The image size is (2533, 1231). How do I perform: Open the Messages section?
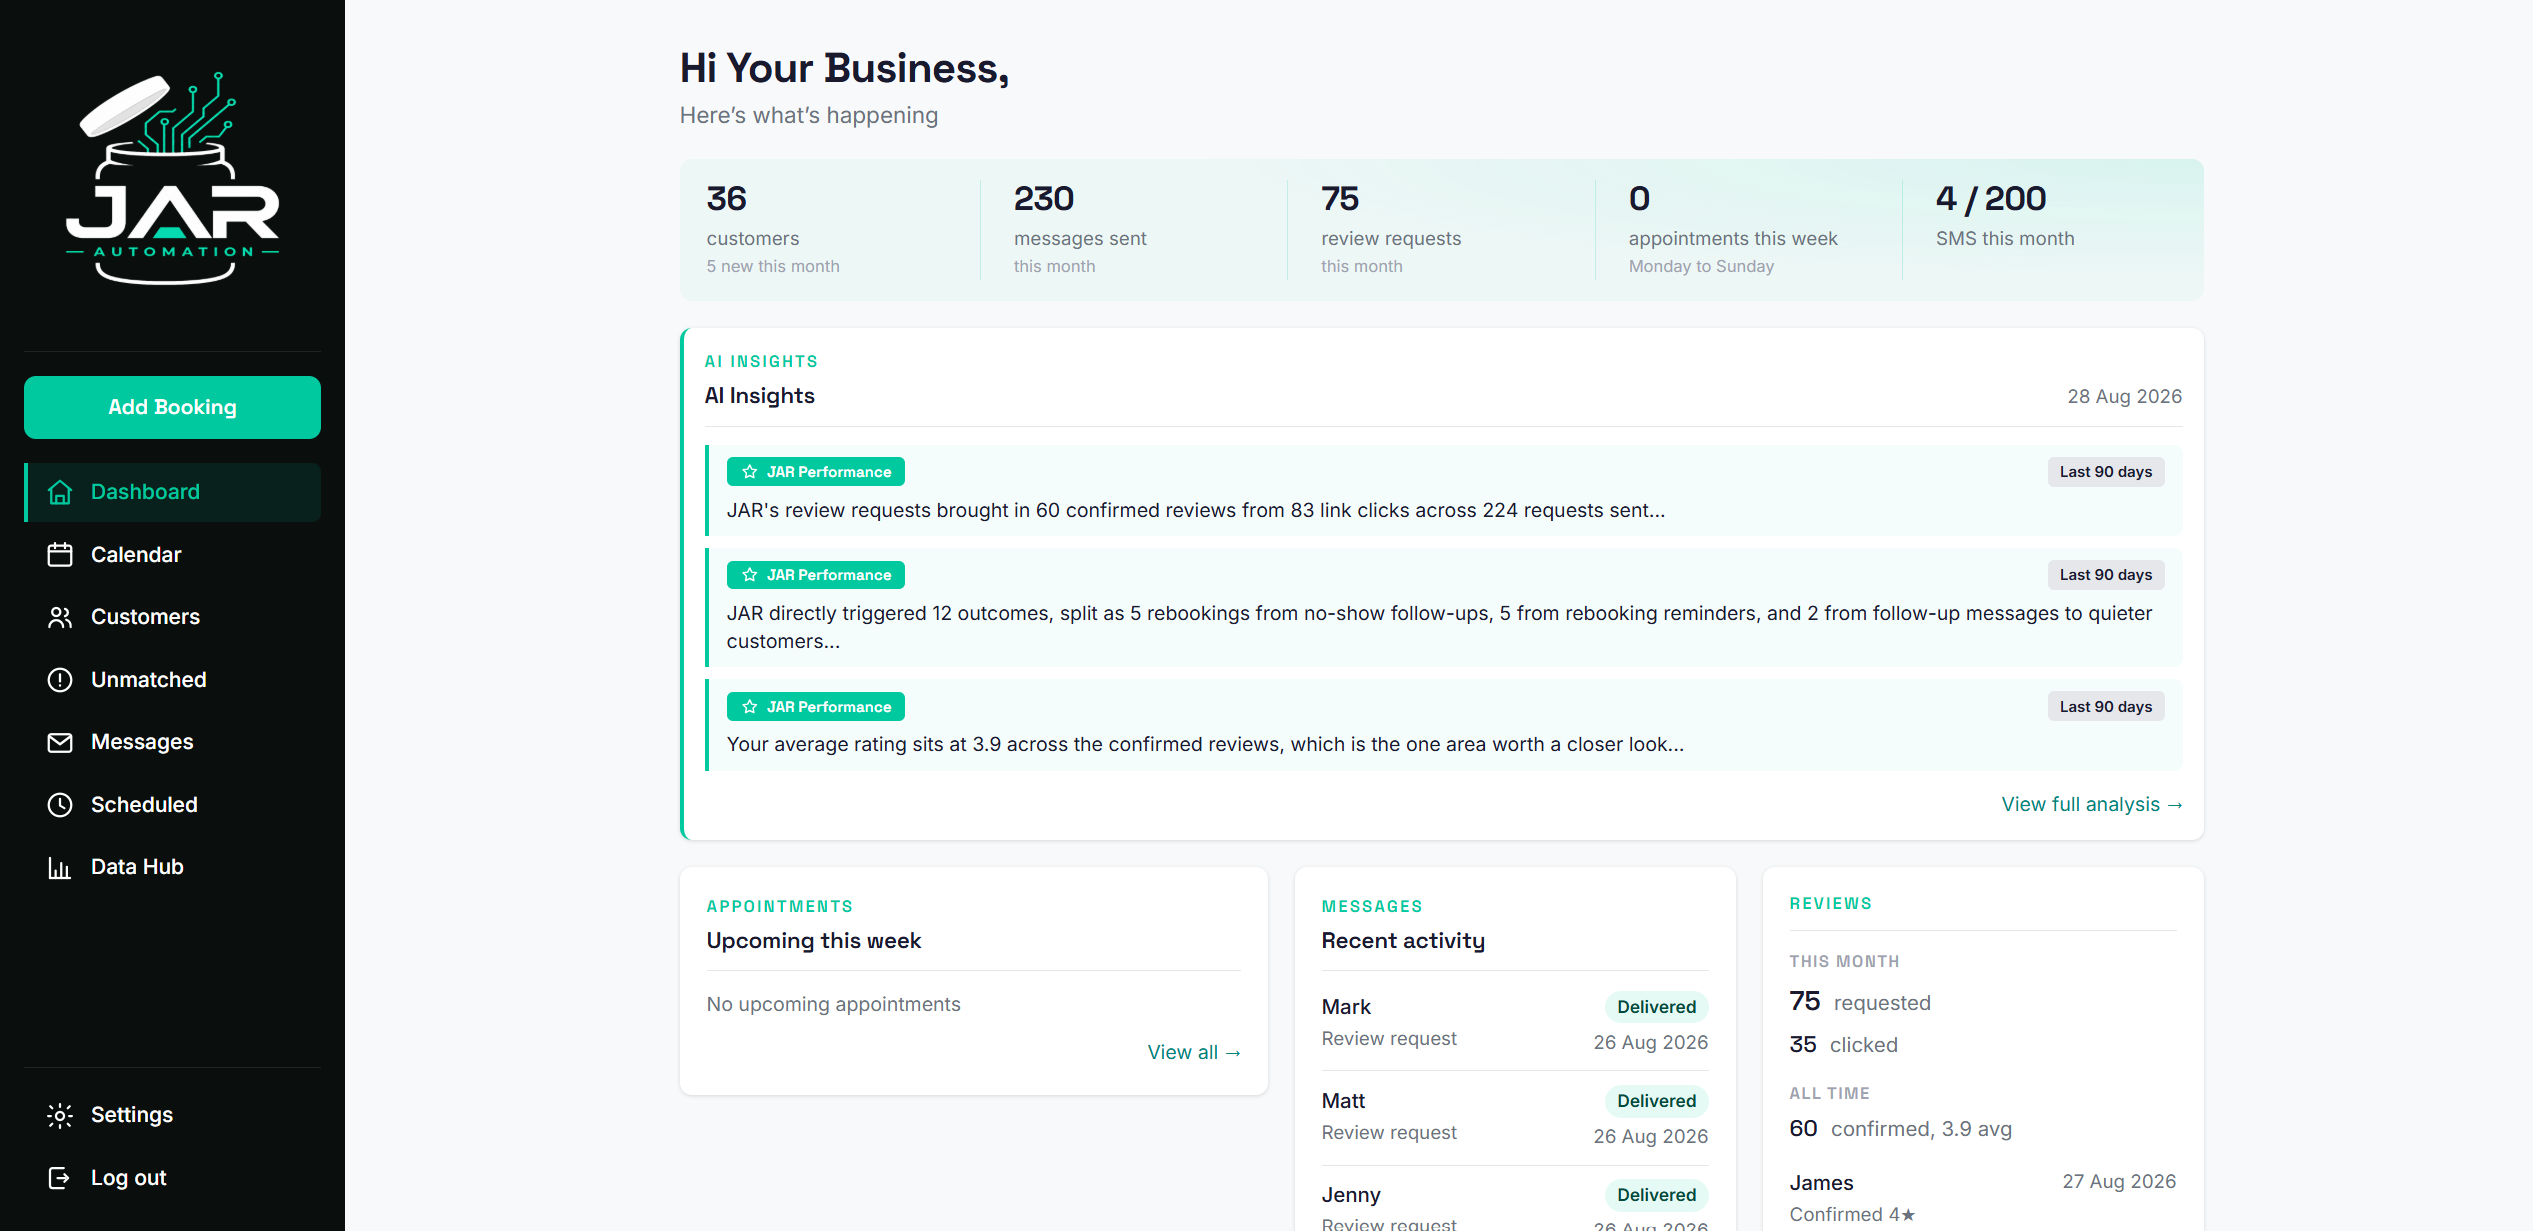click(172, 742)
